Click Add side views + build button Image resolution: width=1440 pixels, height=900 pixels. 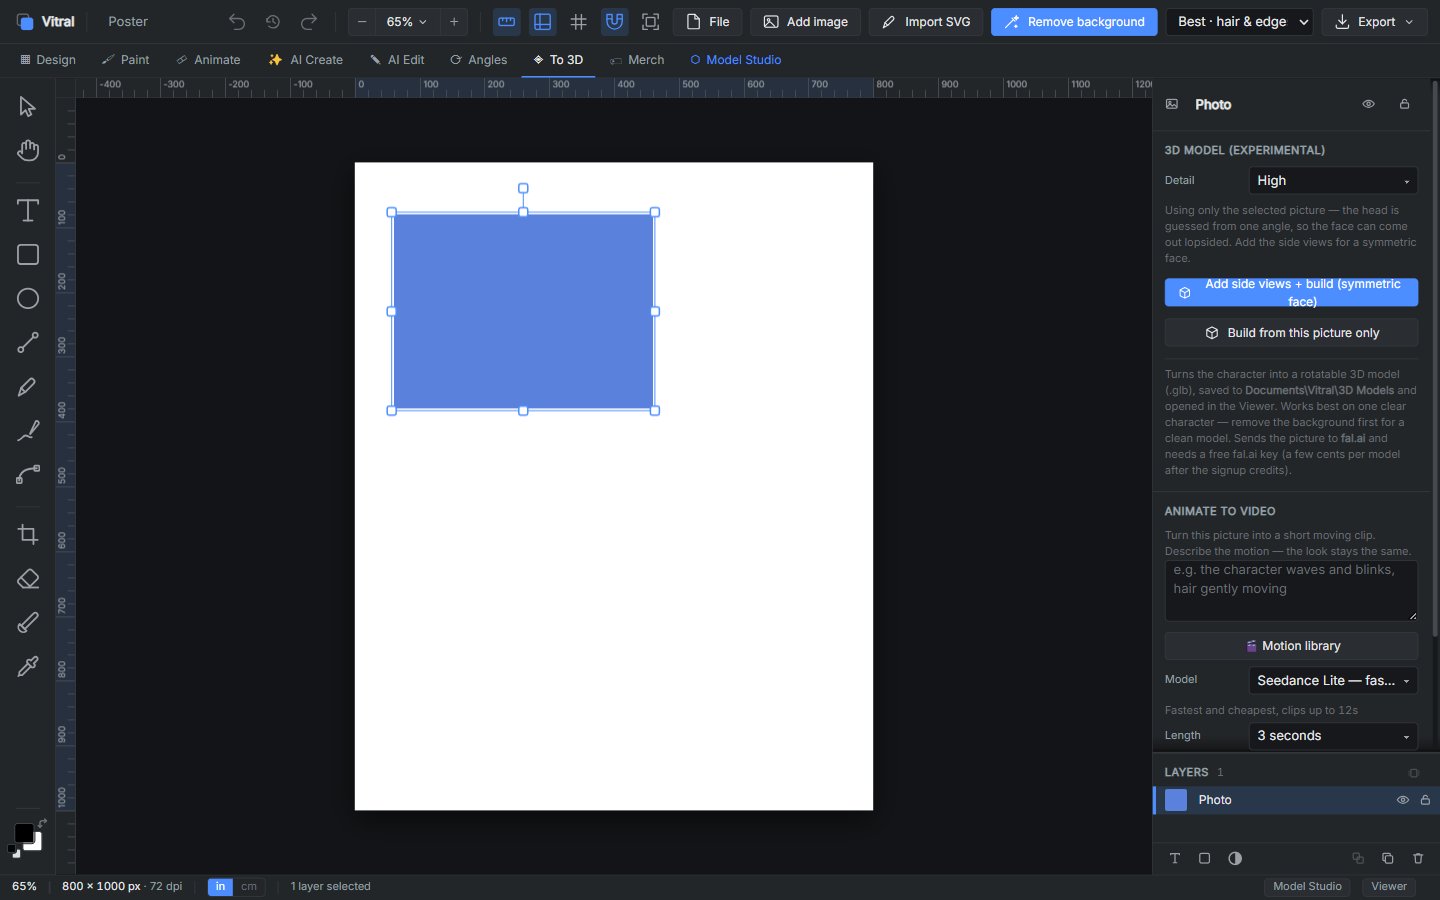pyautogui.click(x=1291, y=293)
